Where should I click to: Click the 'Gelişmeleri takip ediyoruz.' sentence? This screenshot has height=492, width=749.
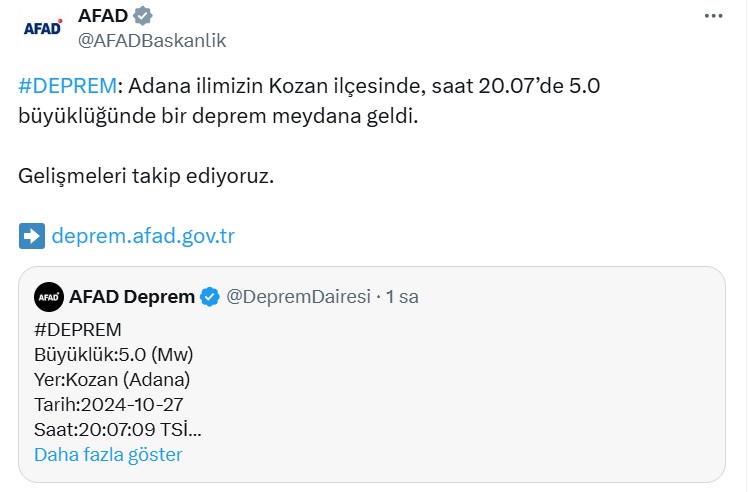tap(146, 176)
